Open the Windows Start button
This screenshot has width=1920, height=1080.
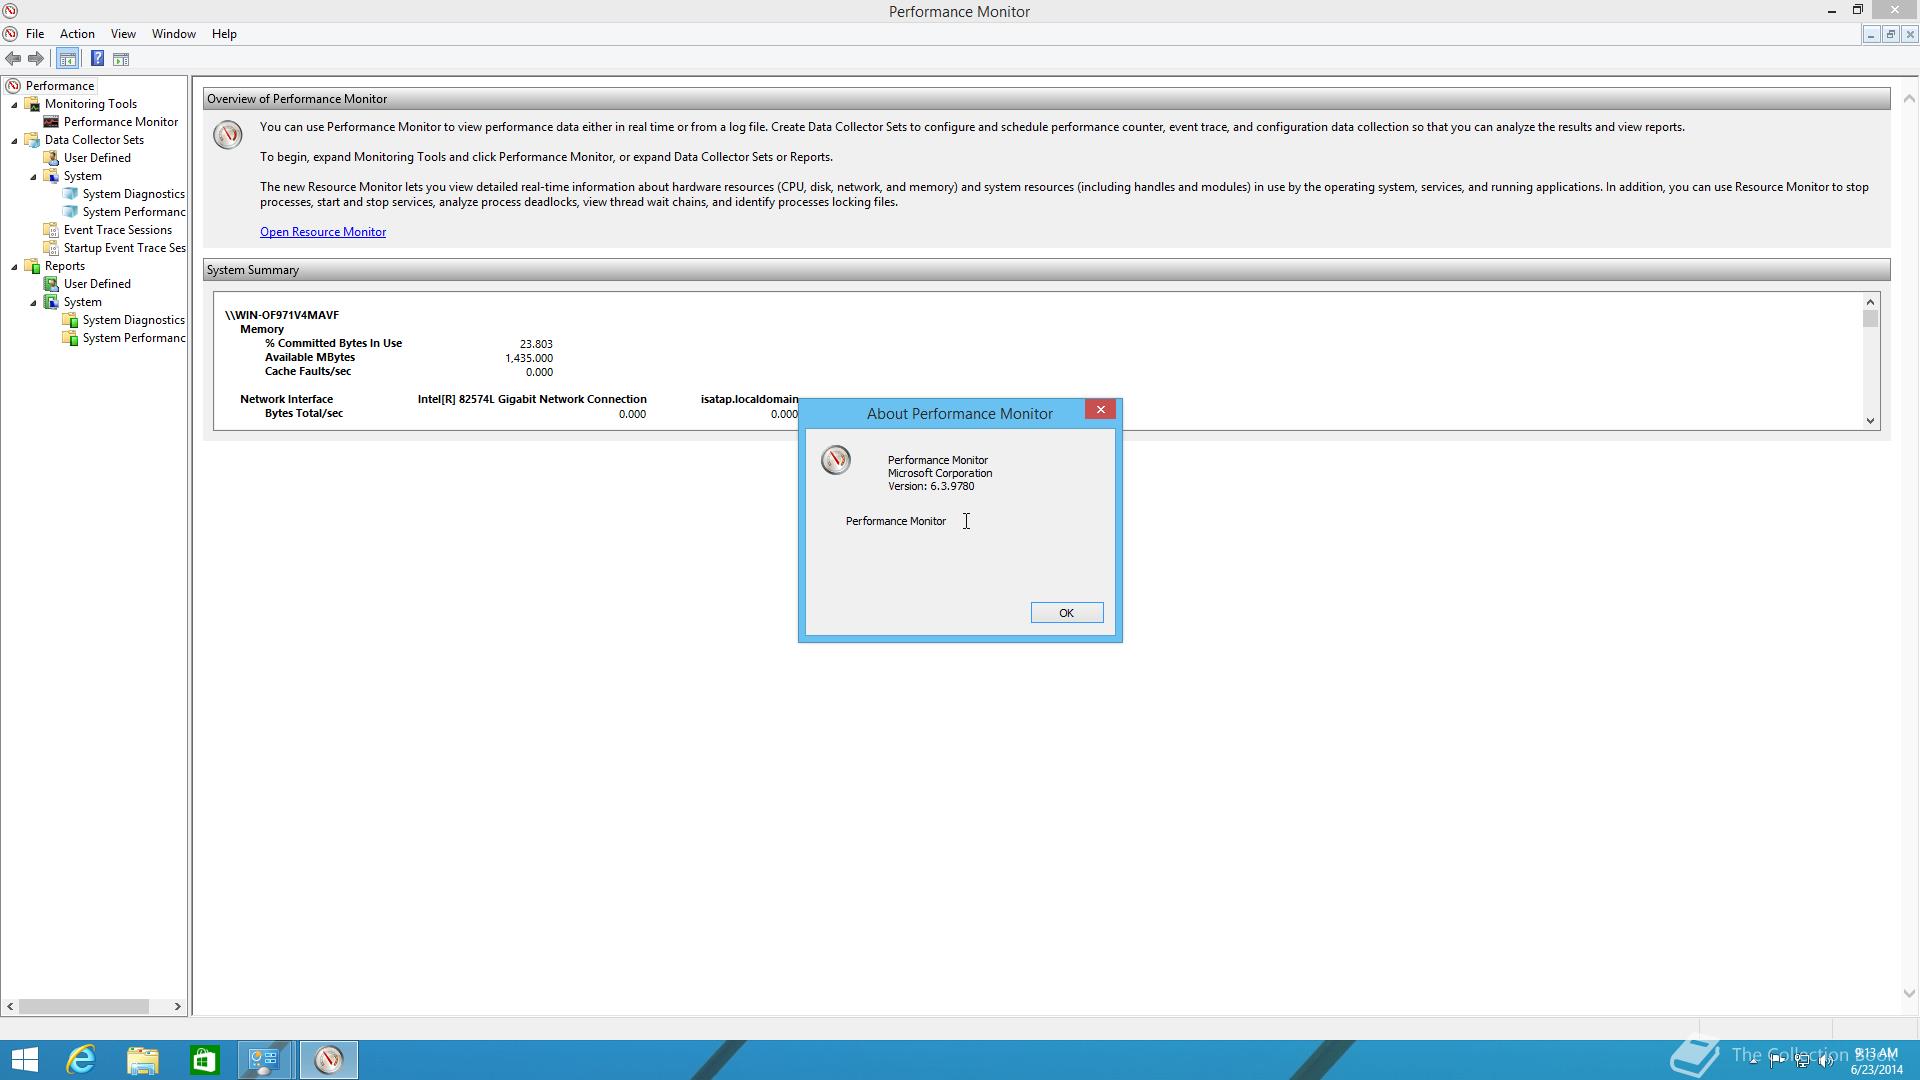pyautogui.click(x=24, y=1060)
